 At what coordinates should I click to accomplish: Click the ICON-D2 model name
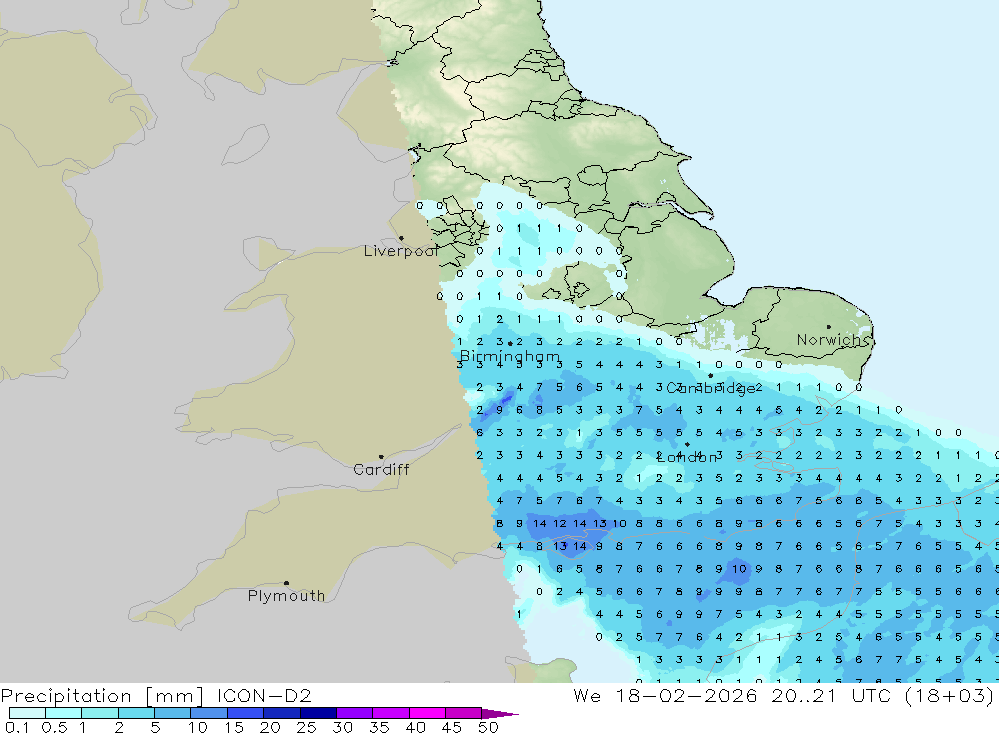pyautogui.click(x=264, y=695)
